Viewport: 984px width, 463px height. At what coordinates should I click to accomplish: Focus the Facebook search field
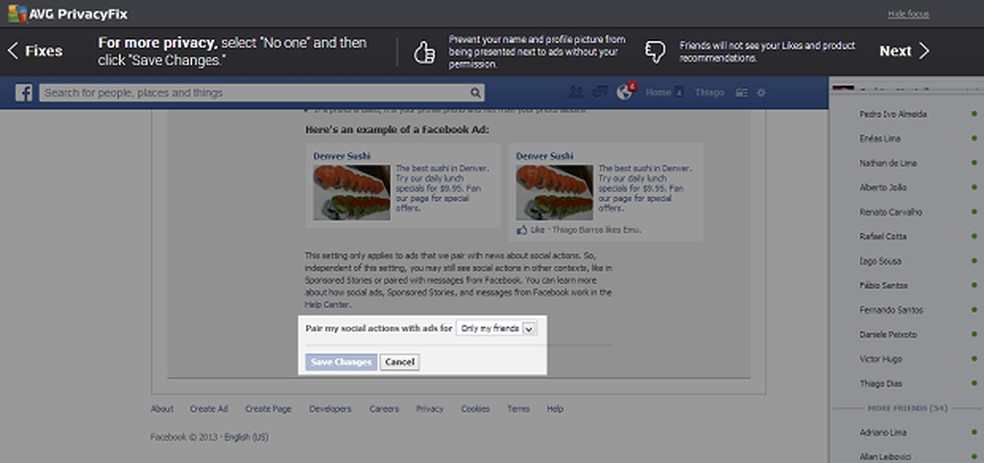(x=262, y=93)
